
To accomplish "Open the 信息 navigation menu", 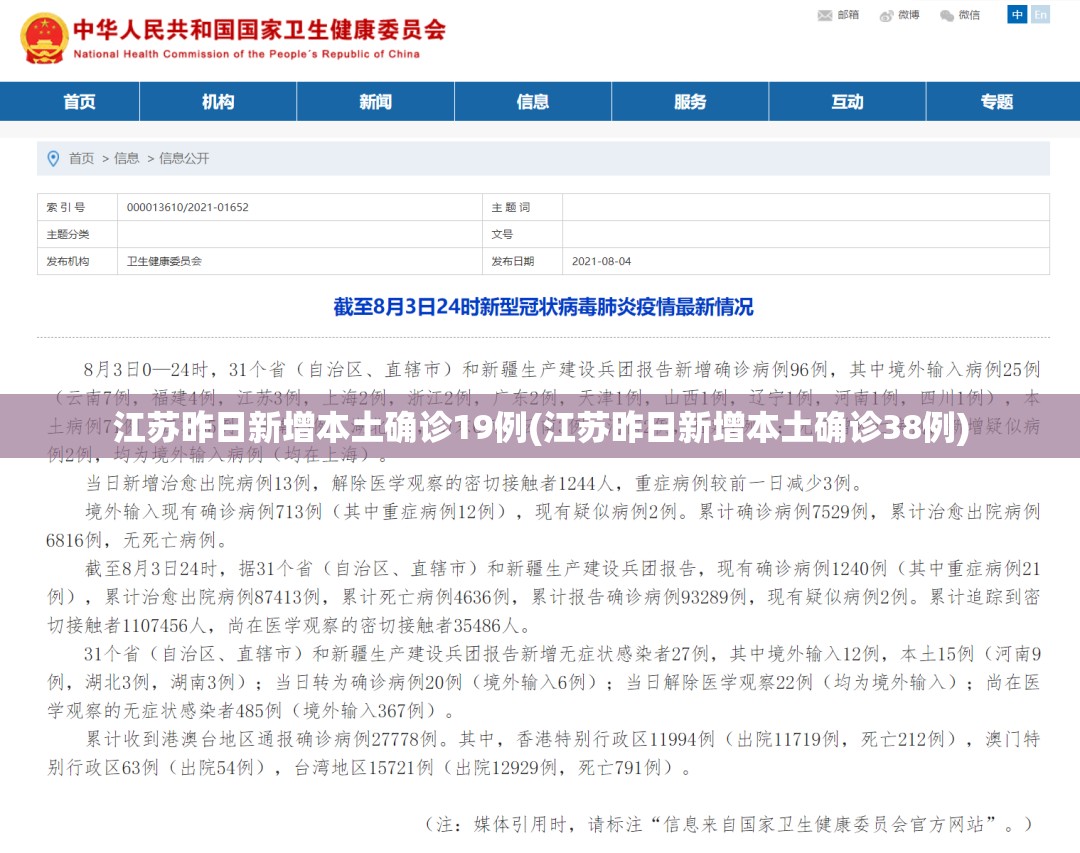I will [x=532, y=102].
